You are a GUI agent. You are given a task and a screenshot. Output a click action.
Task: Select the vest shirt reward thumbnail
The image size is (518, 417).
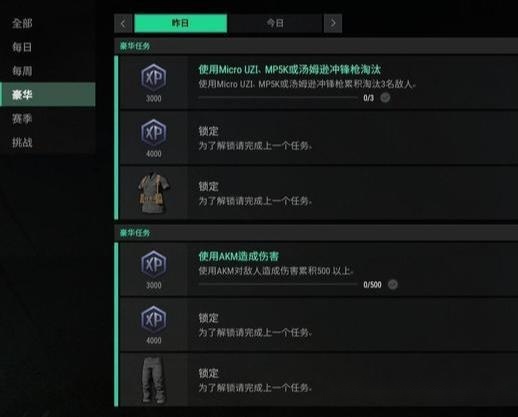pos(154,193)
